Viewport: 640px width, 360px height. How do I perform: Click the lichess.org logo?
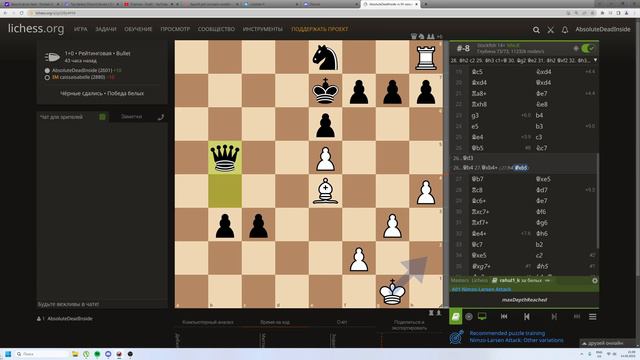pos(36,29)
